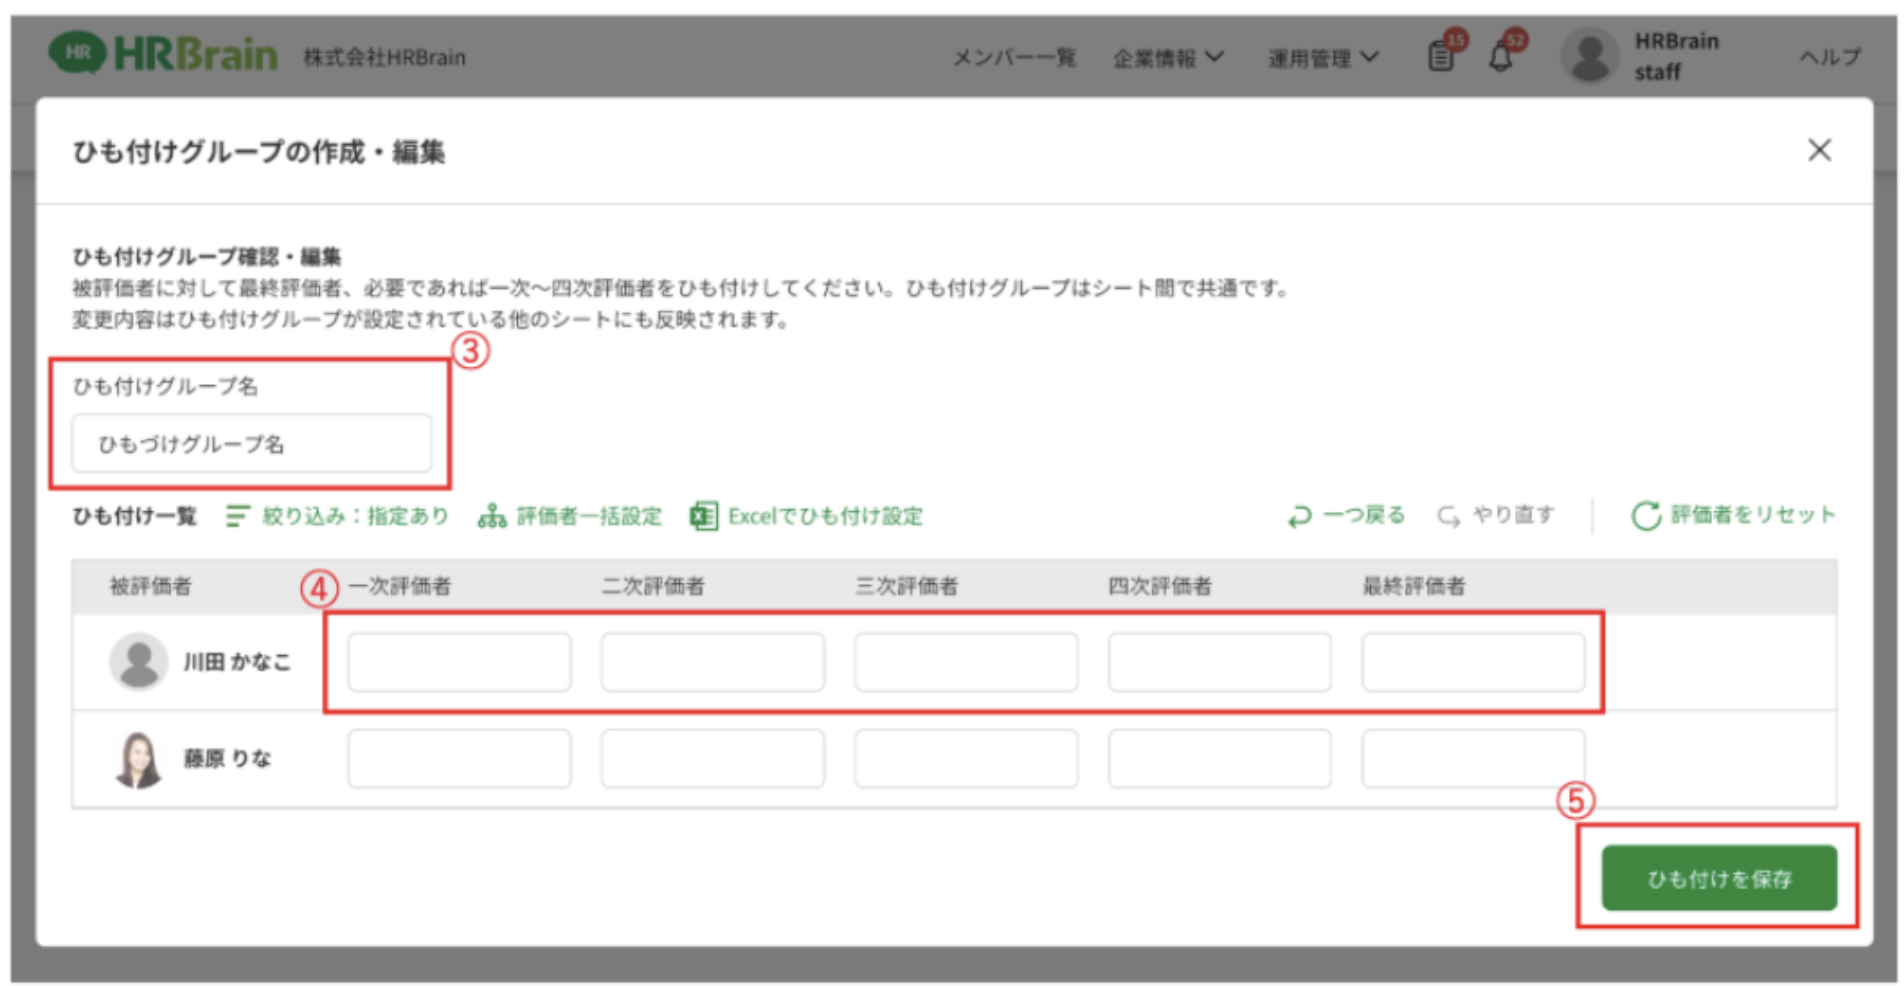Screen dimensions: 1904x986
Task: Click 藤原 りな's profile photo
Action: click(138, 760)
